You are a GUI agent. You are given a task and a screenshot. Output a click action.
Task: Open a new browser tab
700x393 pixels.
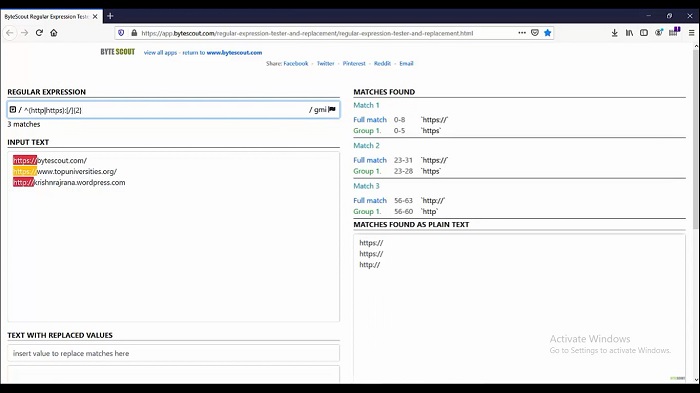110,16
